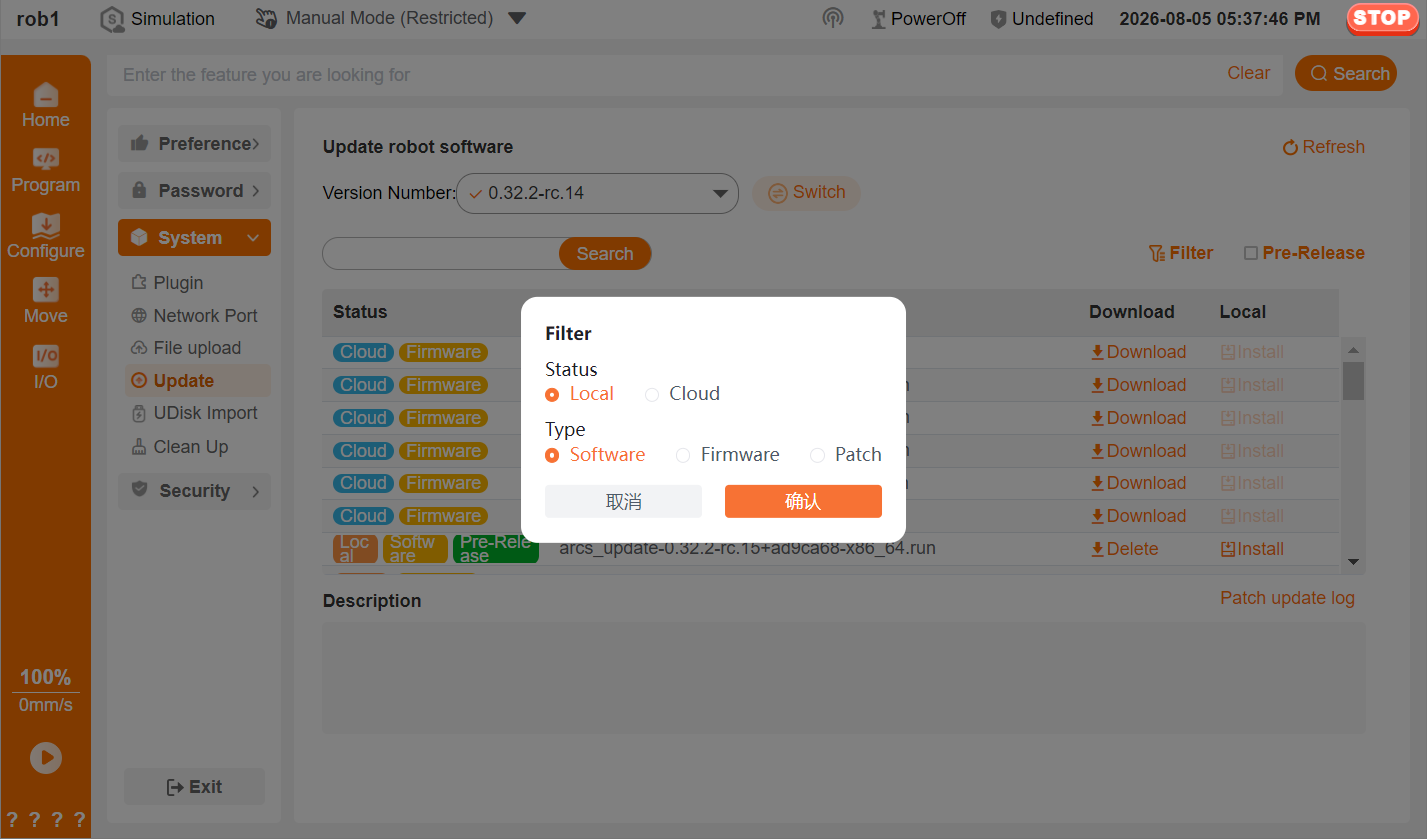Expand the Preference section
The width and height of the screenshot is (1427, 839).
(194, 144)
